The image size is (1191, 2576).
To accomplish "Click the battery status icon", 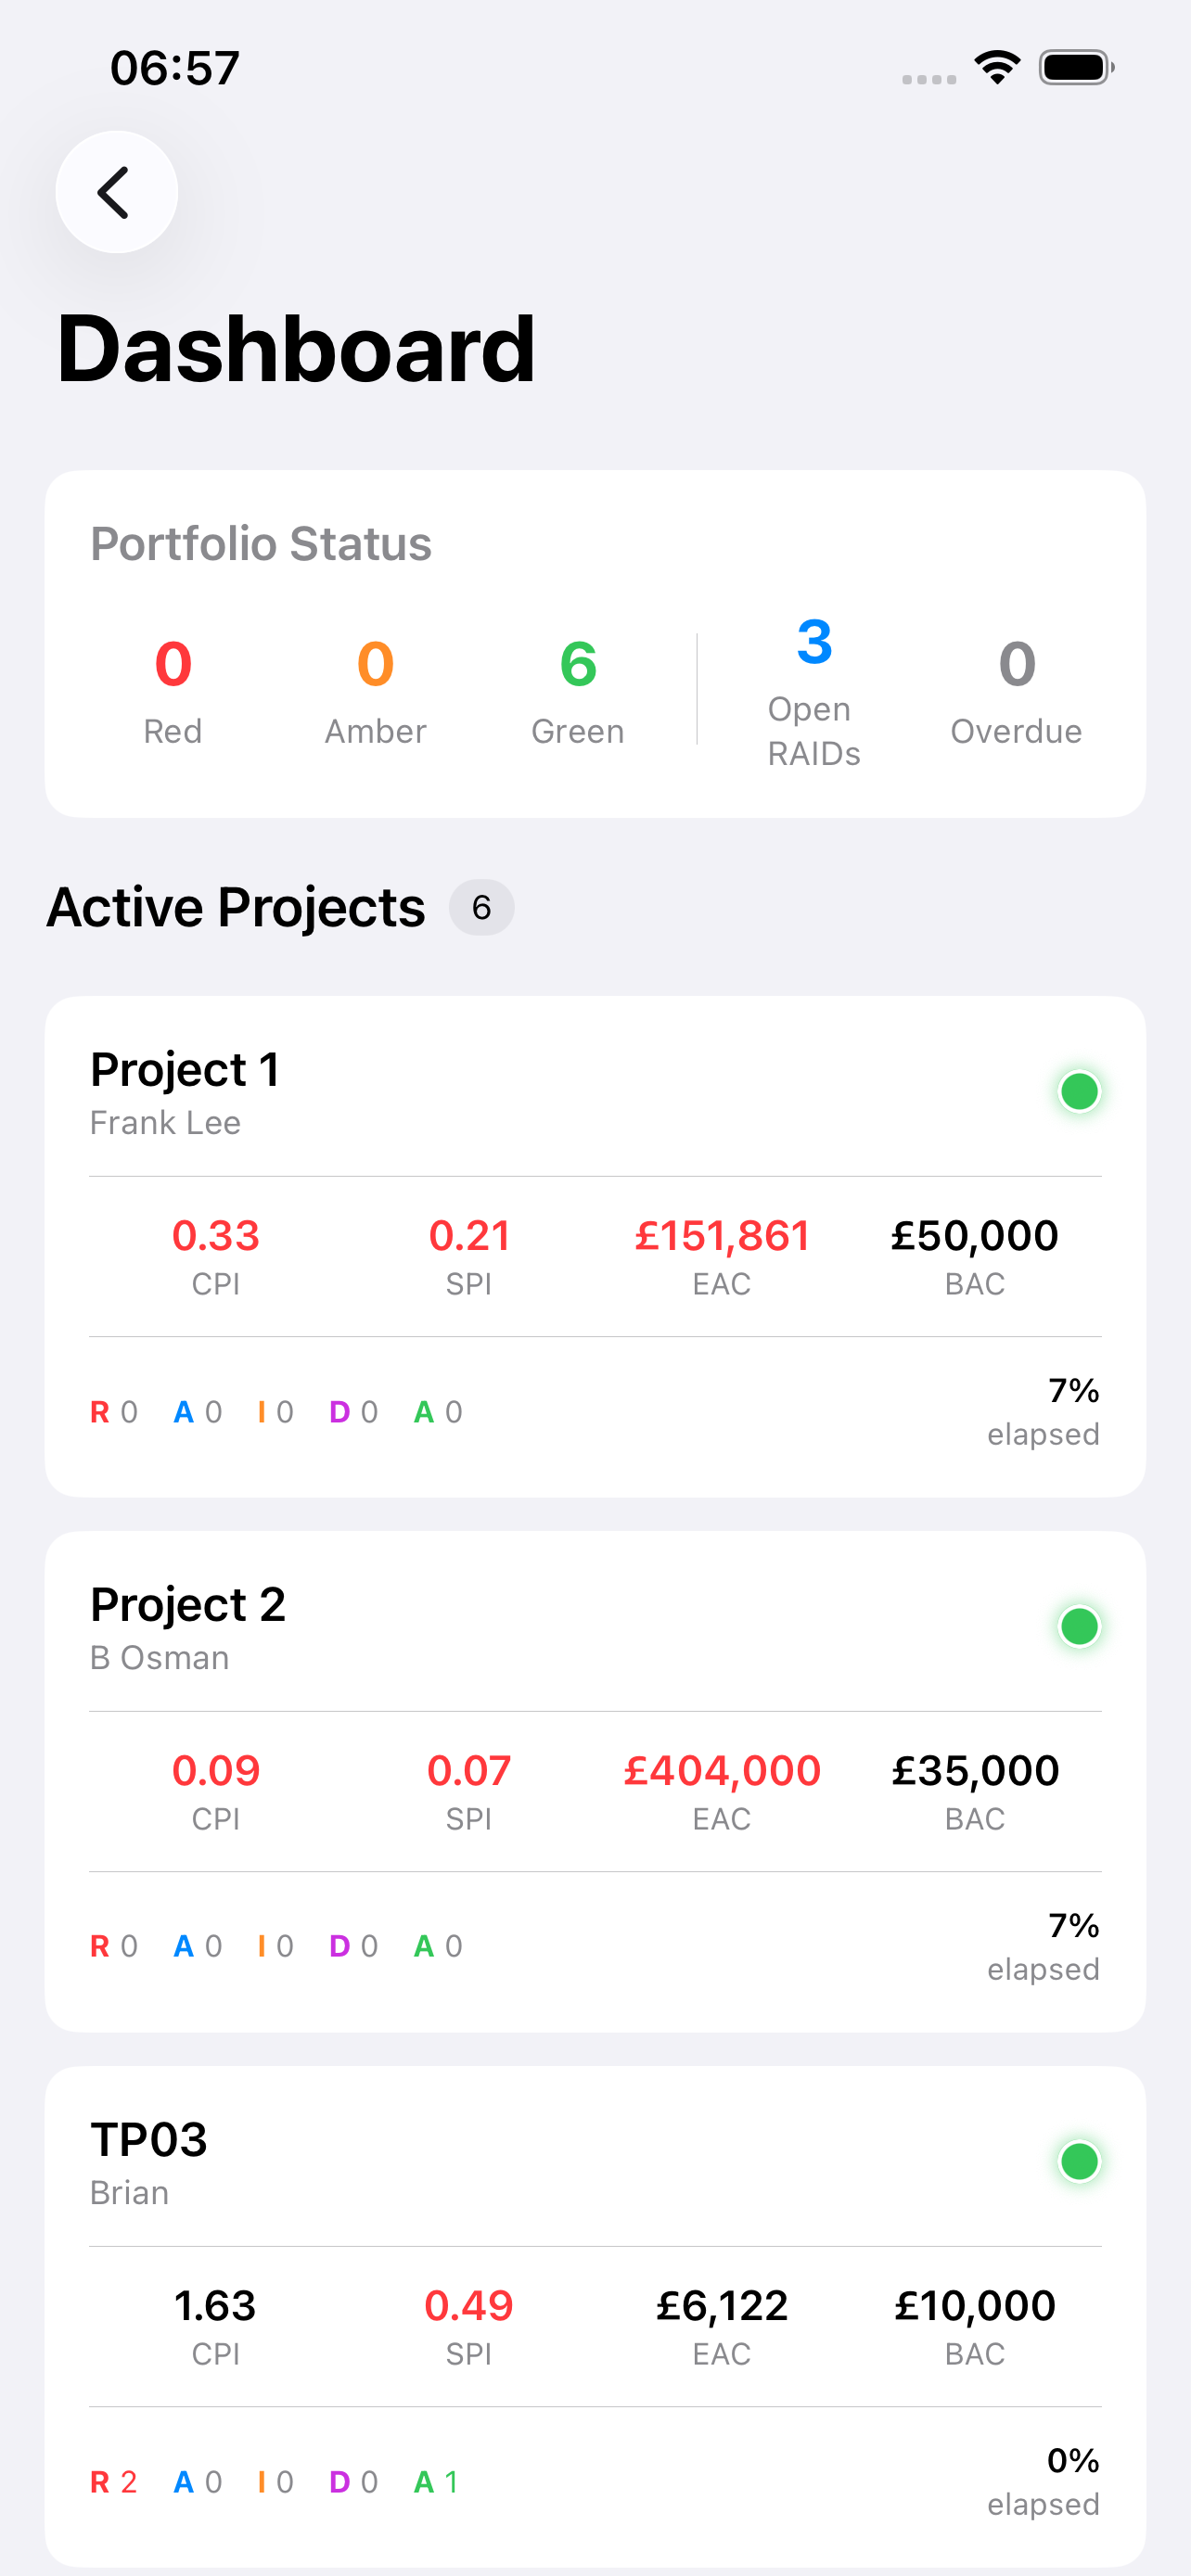I will point(1076,68).
